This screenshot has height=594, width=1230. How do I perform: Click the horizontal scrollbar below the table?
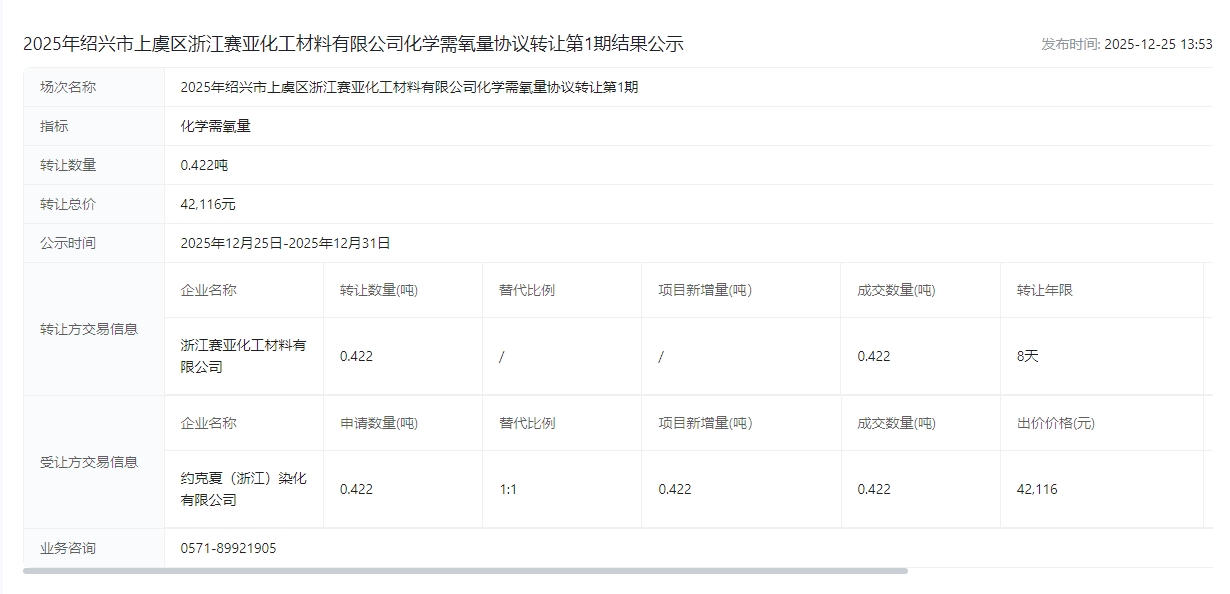[465, 571]
